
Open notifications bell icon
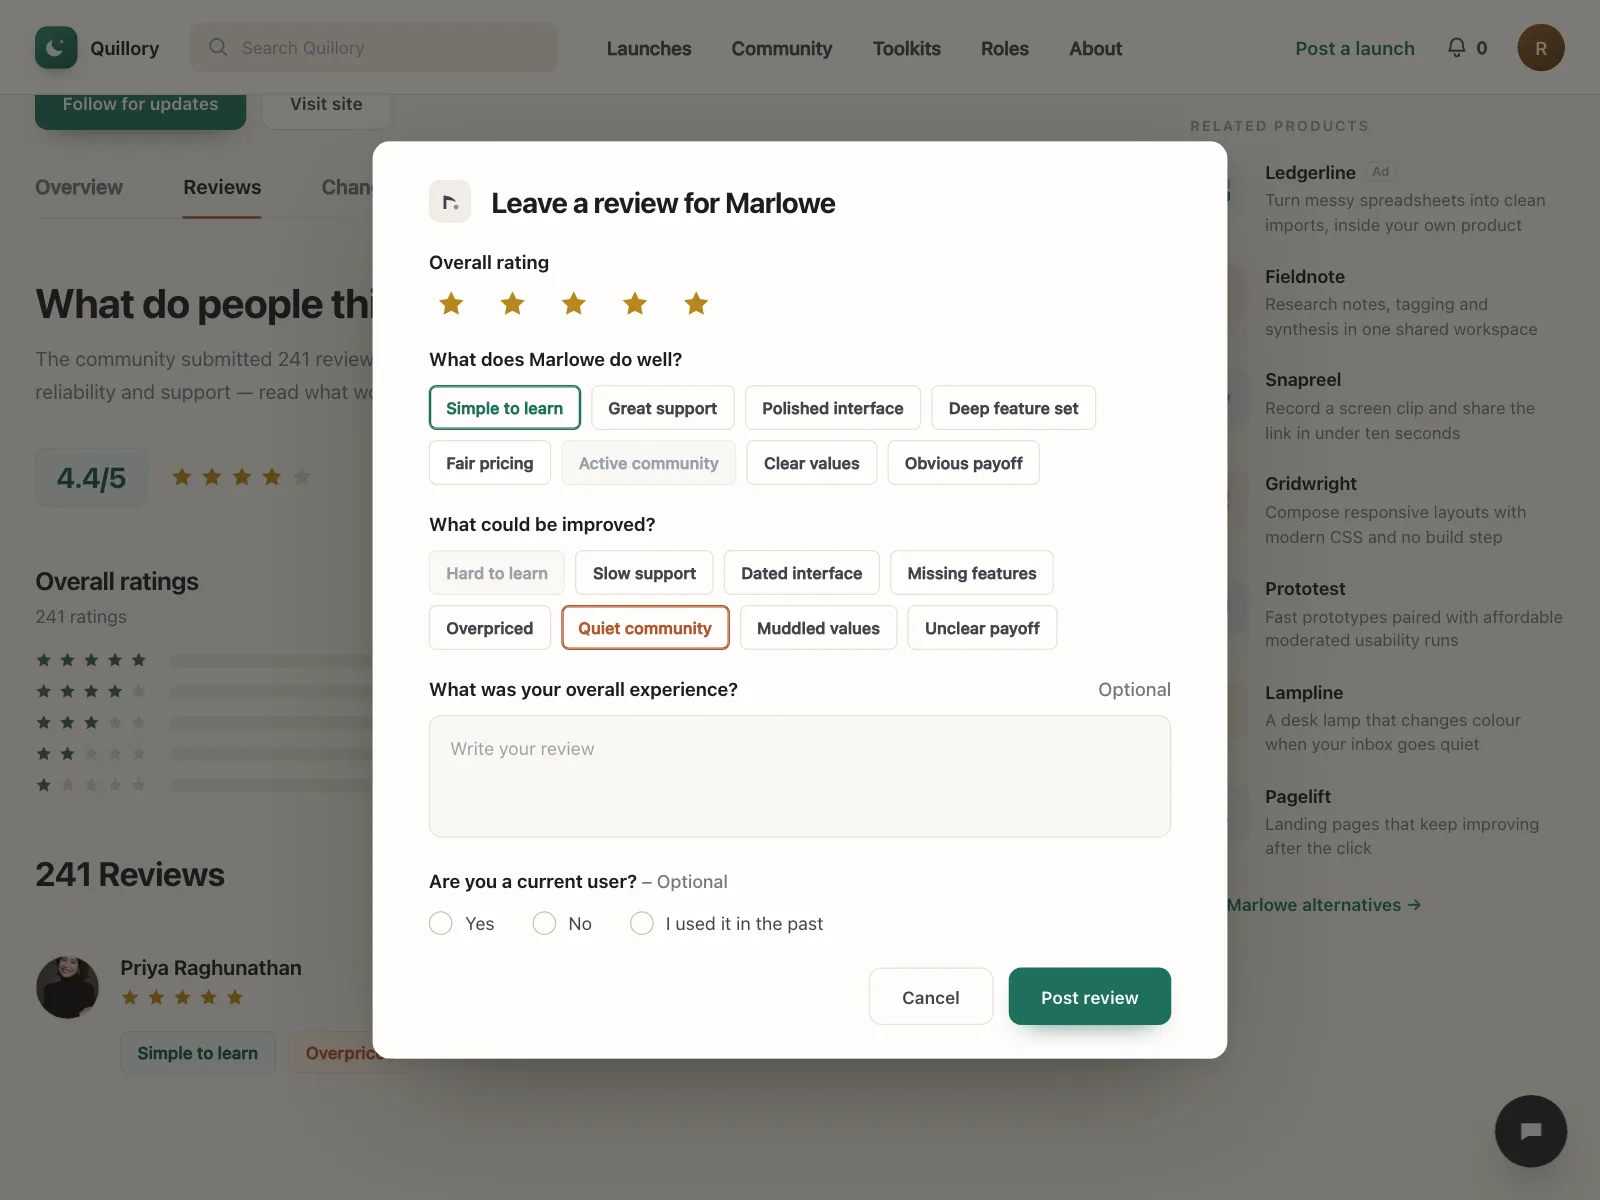[x=1457, y=47]
